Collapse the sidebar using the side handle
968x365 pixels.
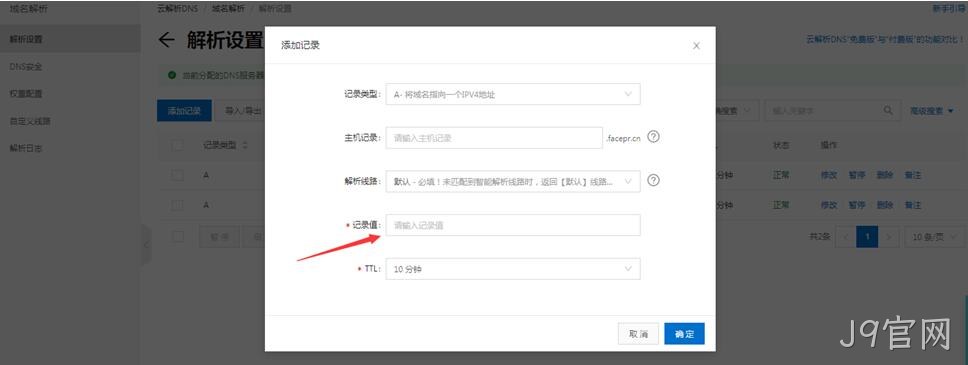click(146, 245)
